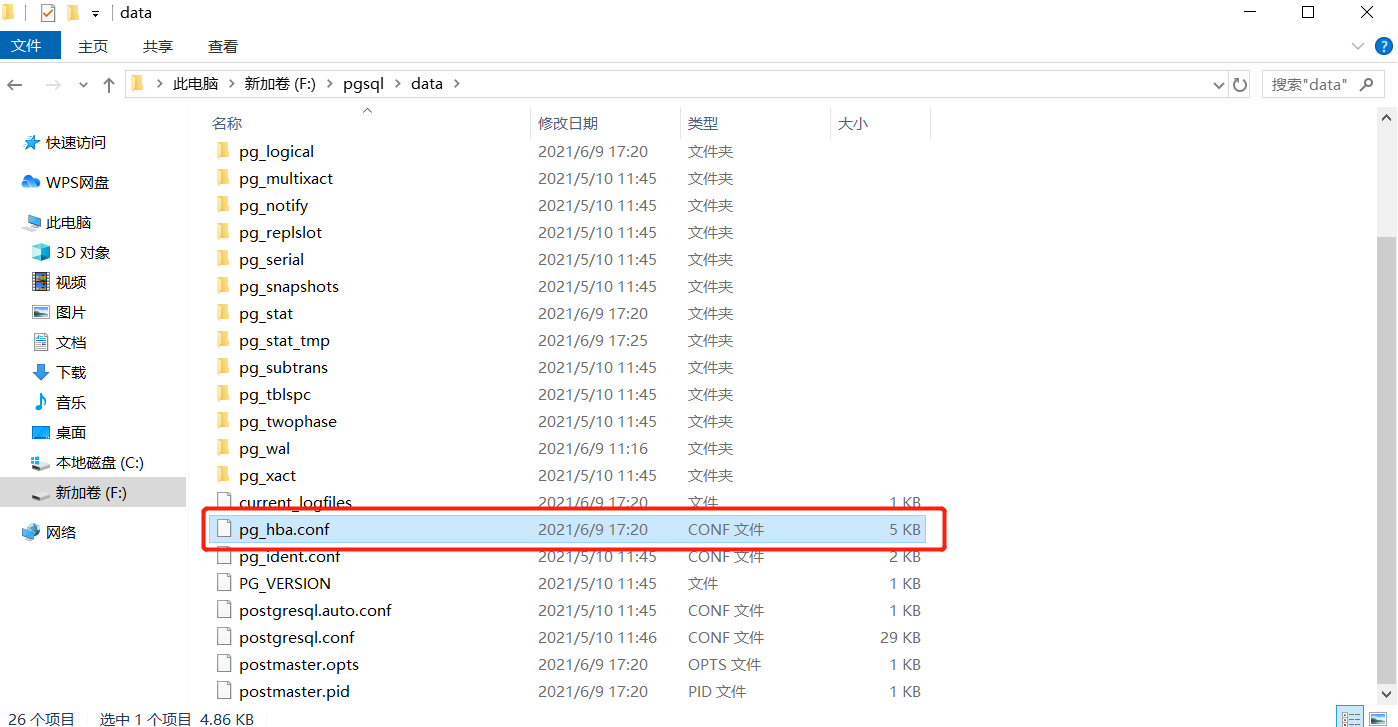Open 桌面 in the navigation pane
This screenshot has width=1398, height=727.
pyautogui.click(x=70, y=432)
